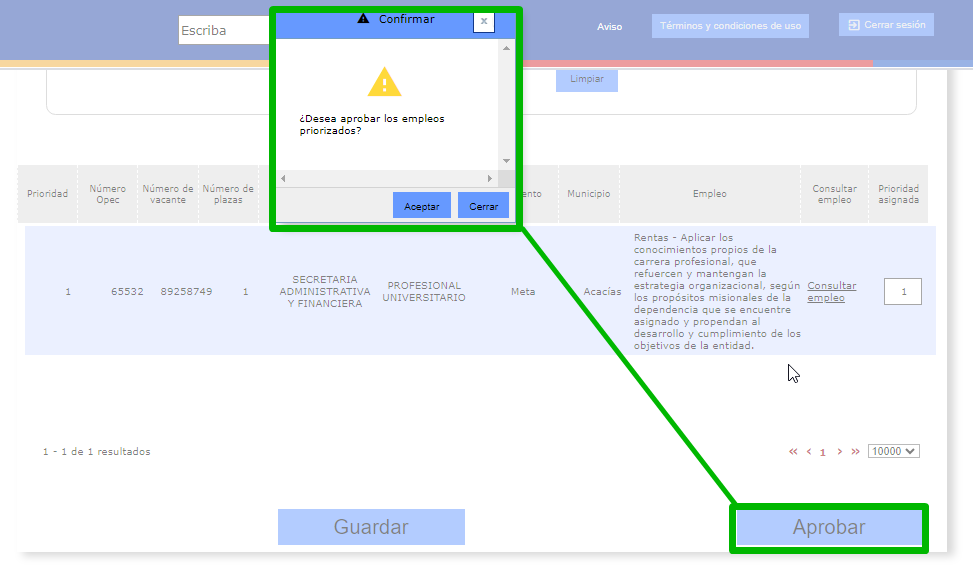Click Cerrar sesión to log out
Screen dimensions: 973x579
pos(886,25)
